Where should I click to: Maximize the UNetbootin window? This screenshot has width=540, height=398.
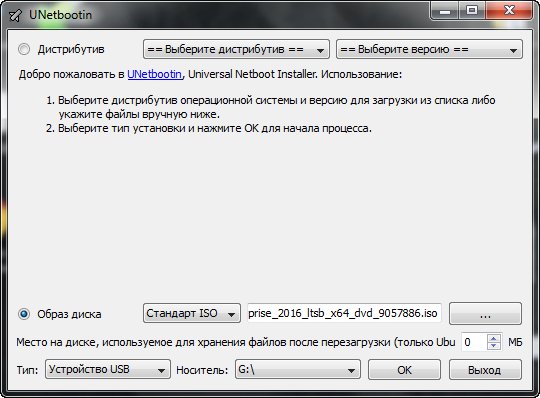click(x=471, y=11)
